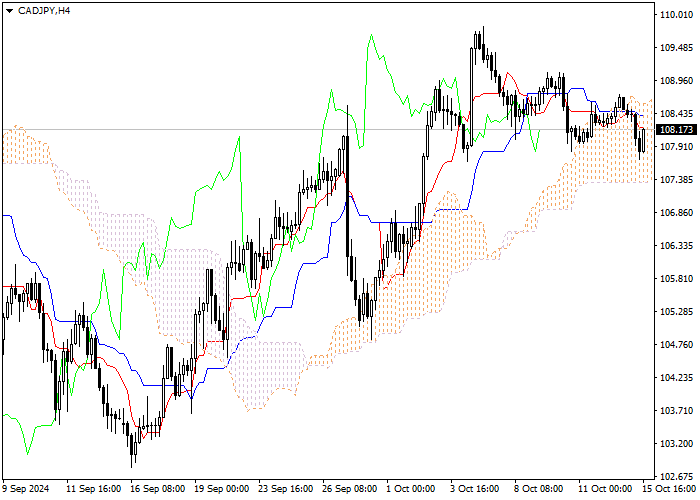Click the CADJPY,H4 chart title
Image resolution: width=700 pixels, height=500 pixels.
point(44,11)
